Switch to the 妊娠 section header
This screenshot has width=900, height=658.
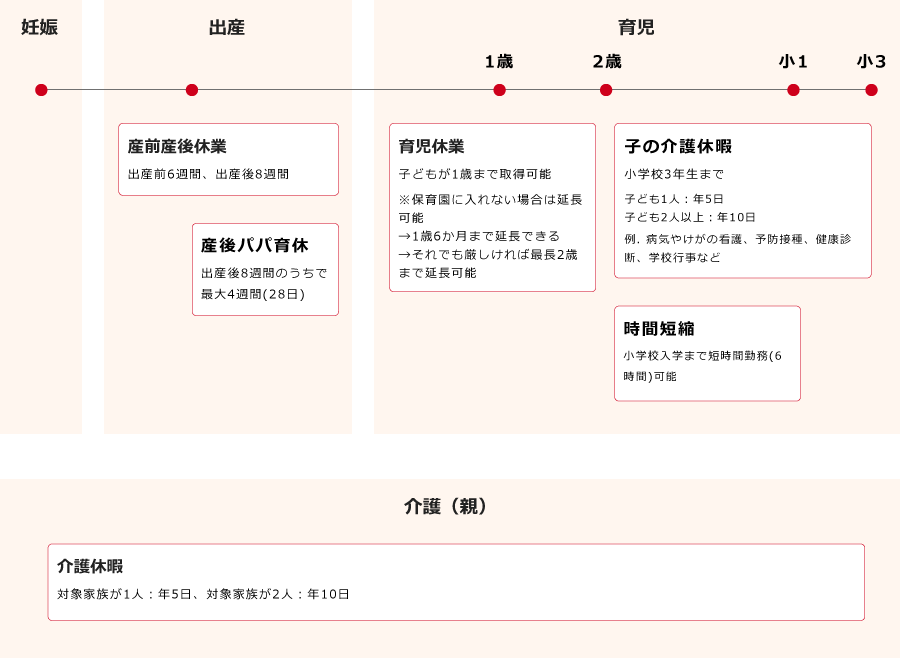(x=40, y=28)
